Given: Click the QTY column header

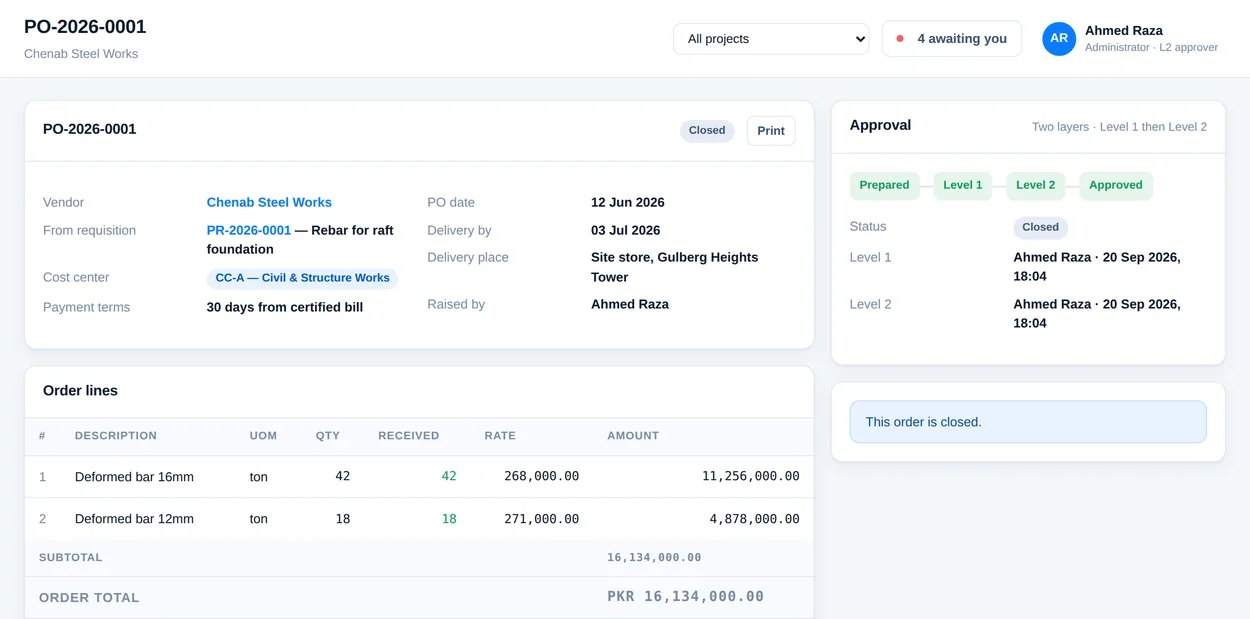Looking at the screenshot, I should [x=328, y=436].
